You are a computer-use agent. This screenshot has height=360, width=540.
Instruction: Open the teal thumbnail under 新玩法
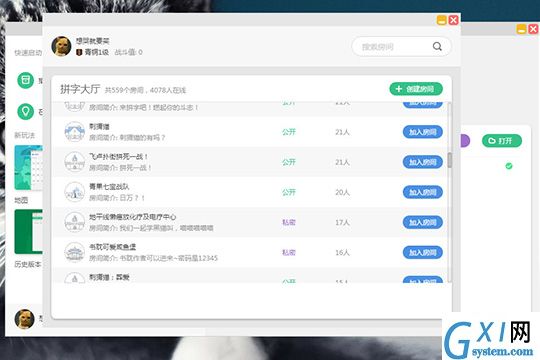(x=28, y=168)
